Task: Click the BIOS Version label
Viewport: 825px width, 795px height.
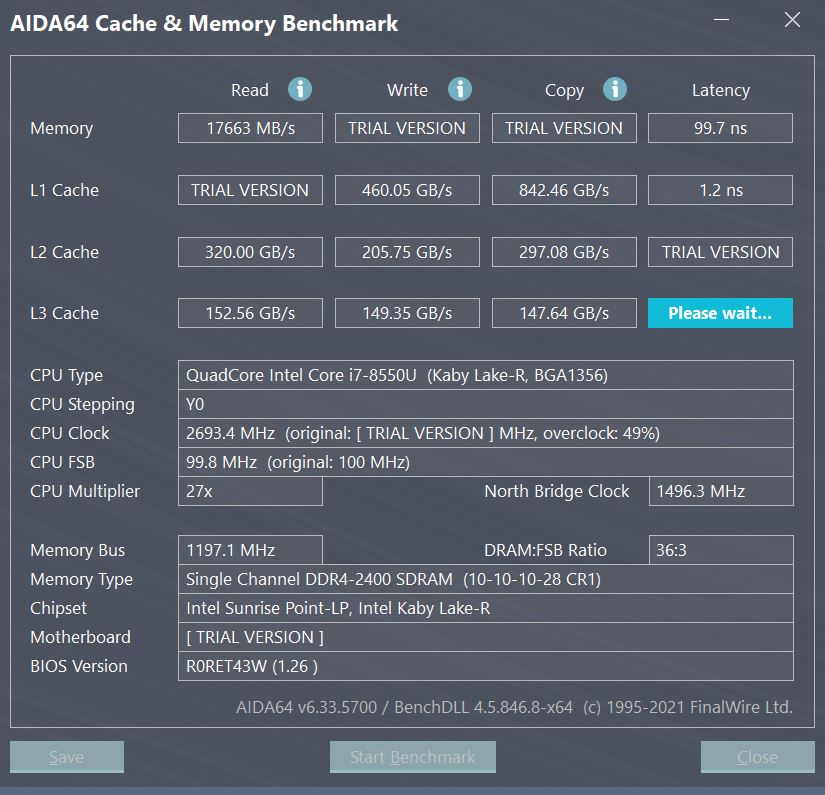Action: point(79,666)
